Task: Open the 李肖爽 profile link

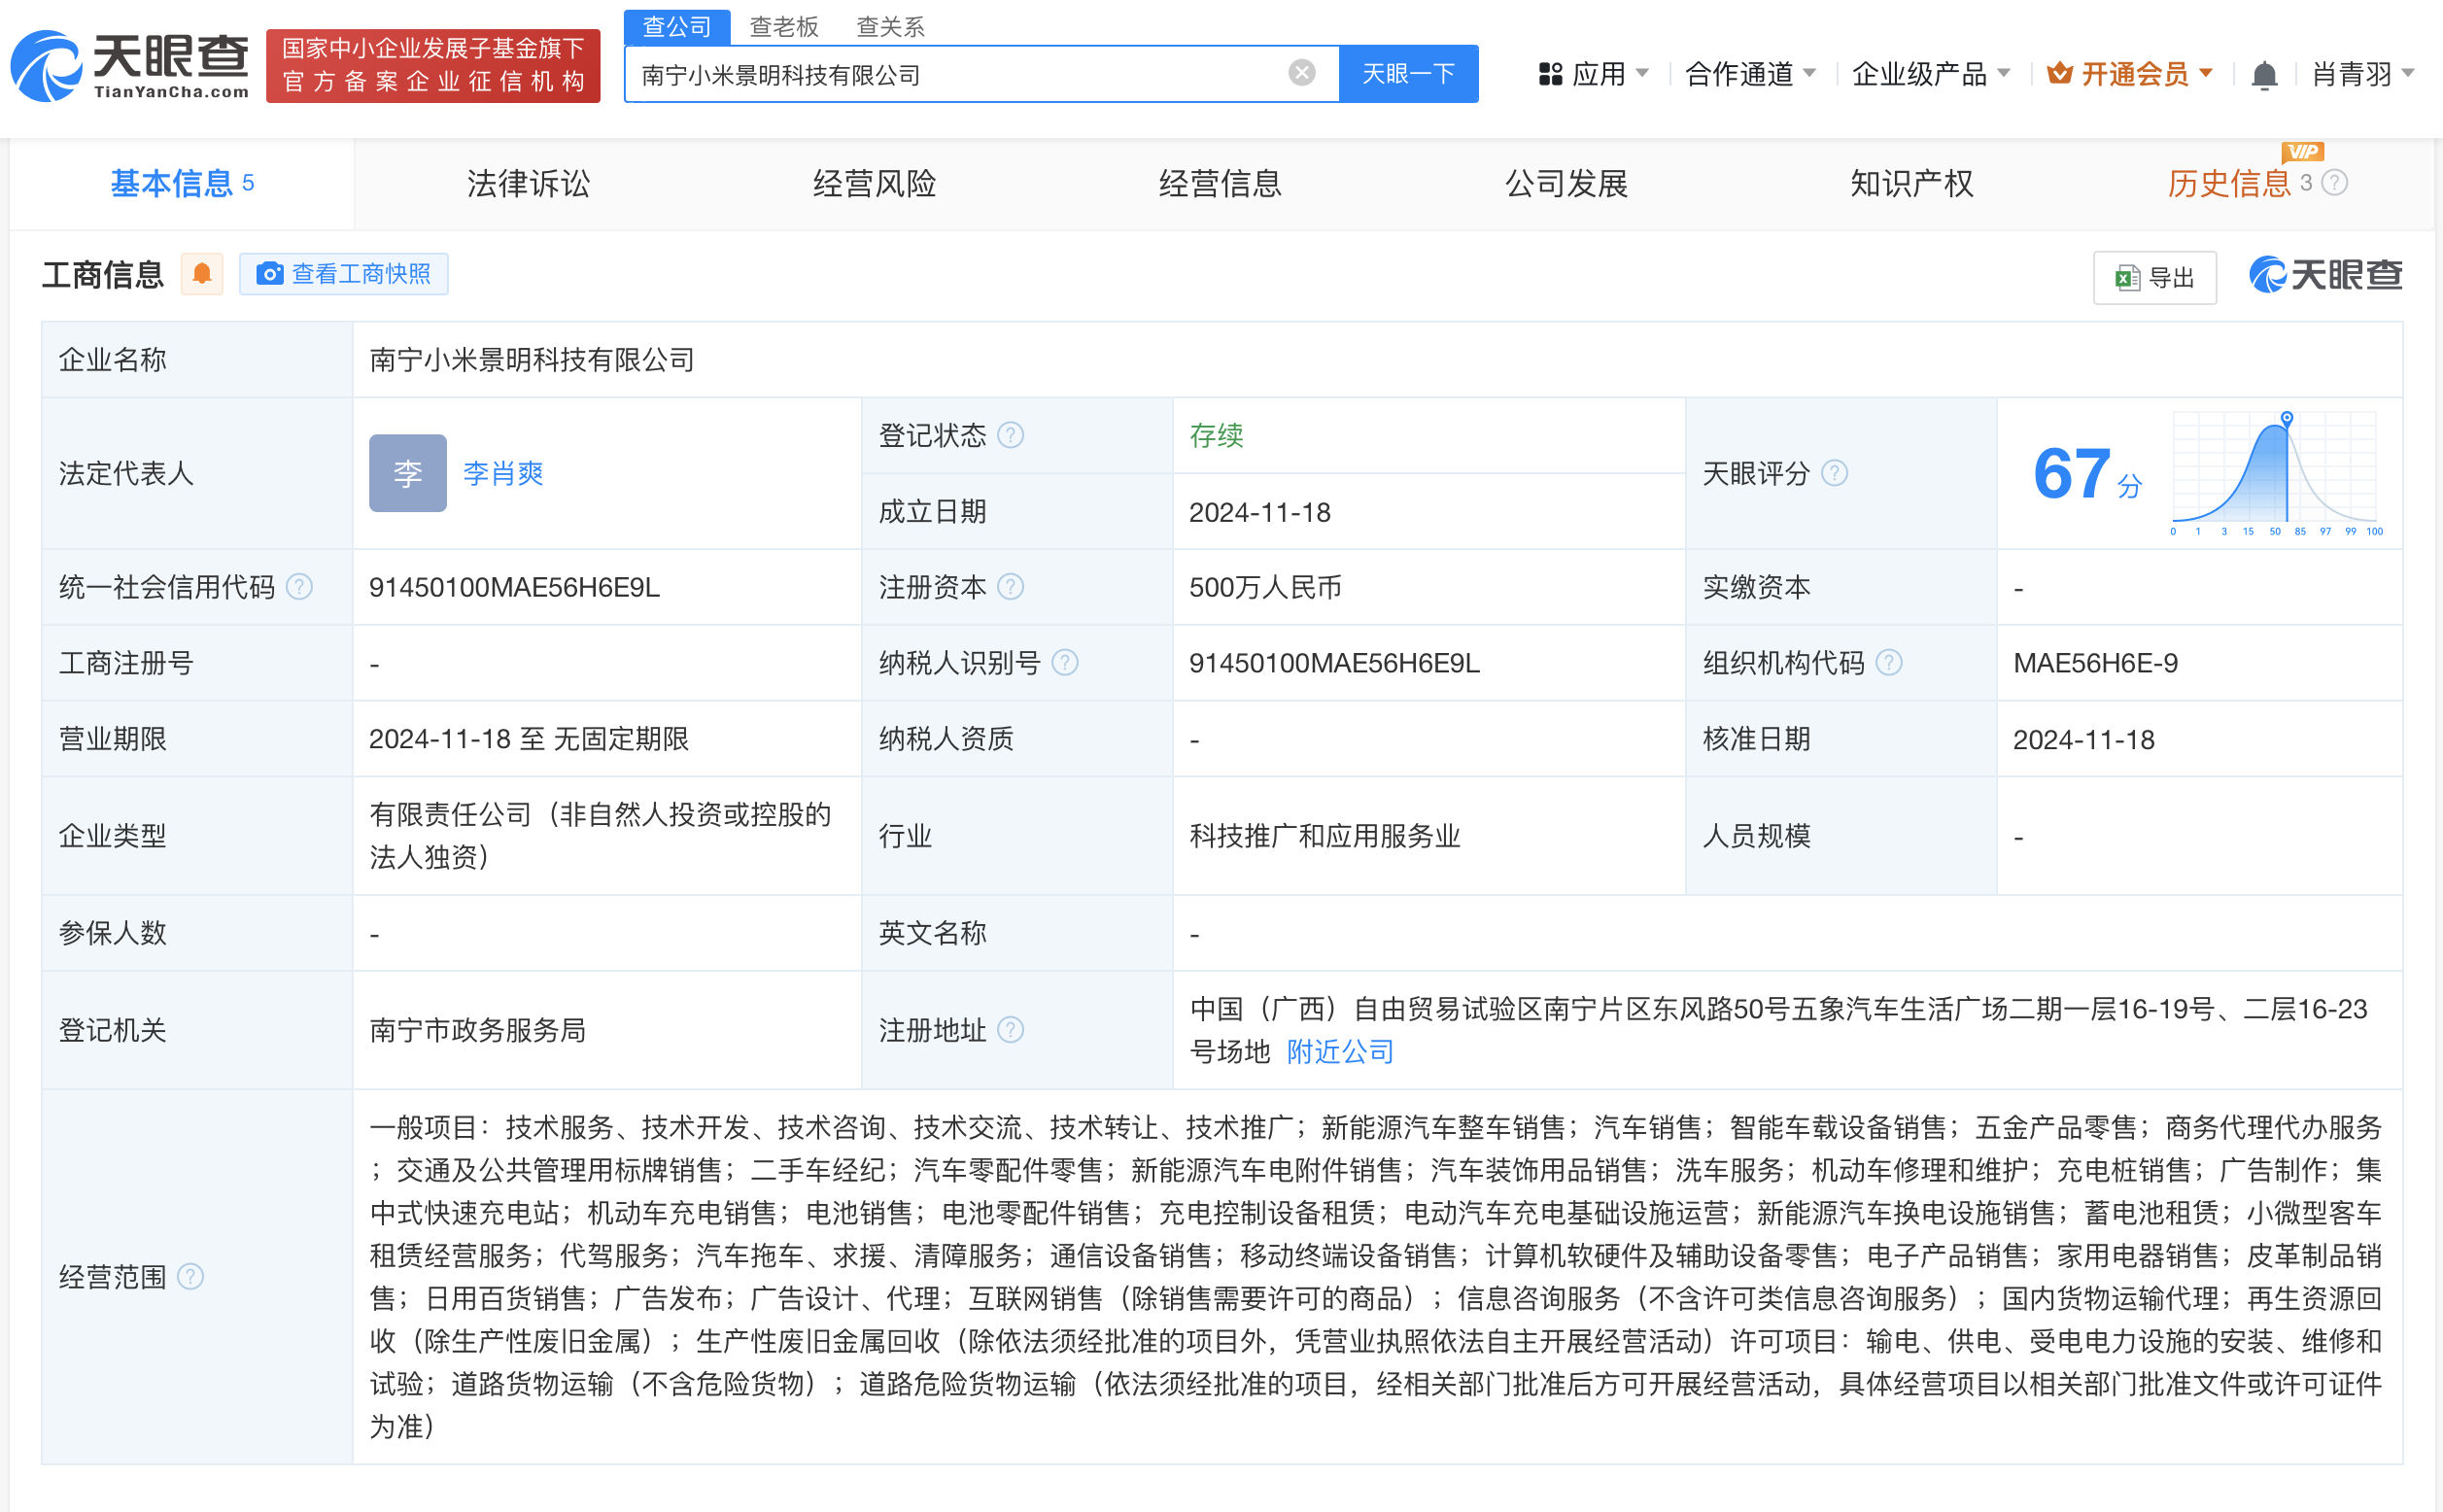Action: tap(502, 474)
